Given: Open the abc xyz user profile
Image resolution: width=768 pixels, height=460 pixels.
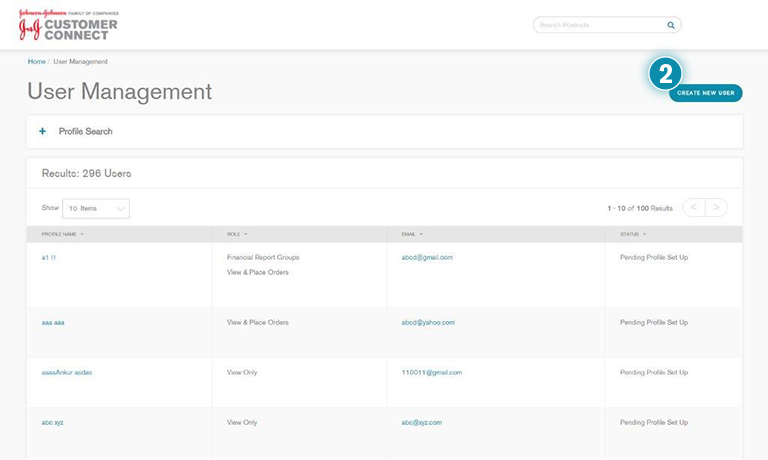Looking at the screenshot, I should click(x=52, y=422).
